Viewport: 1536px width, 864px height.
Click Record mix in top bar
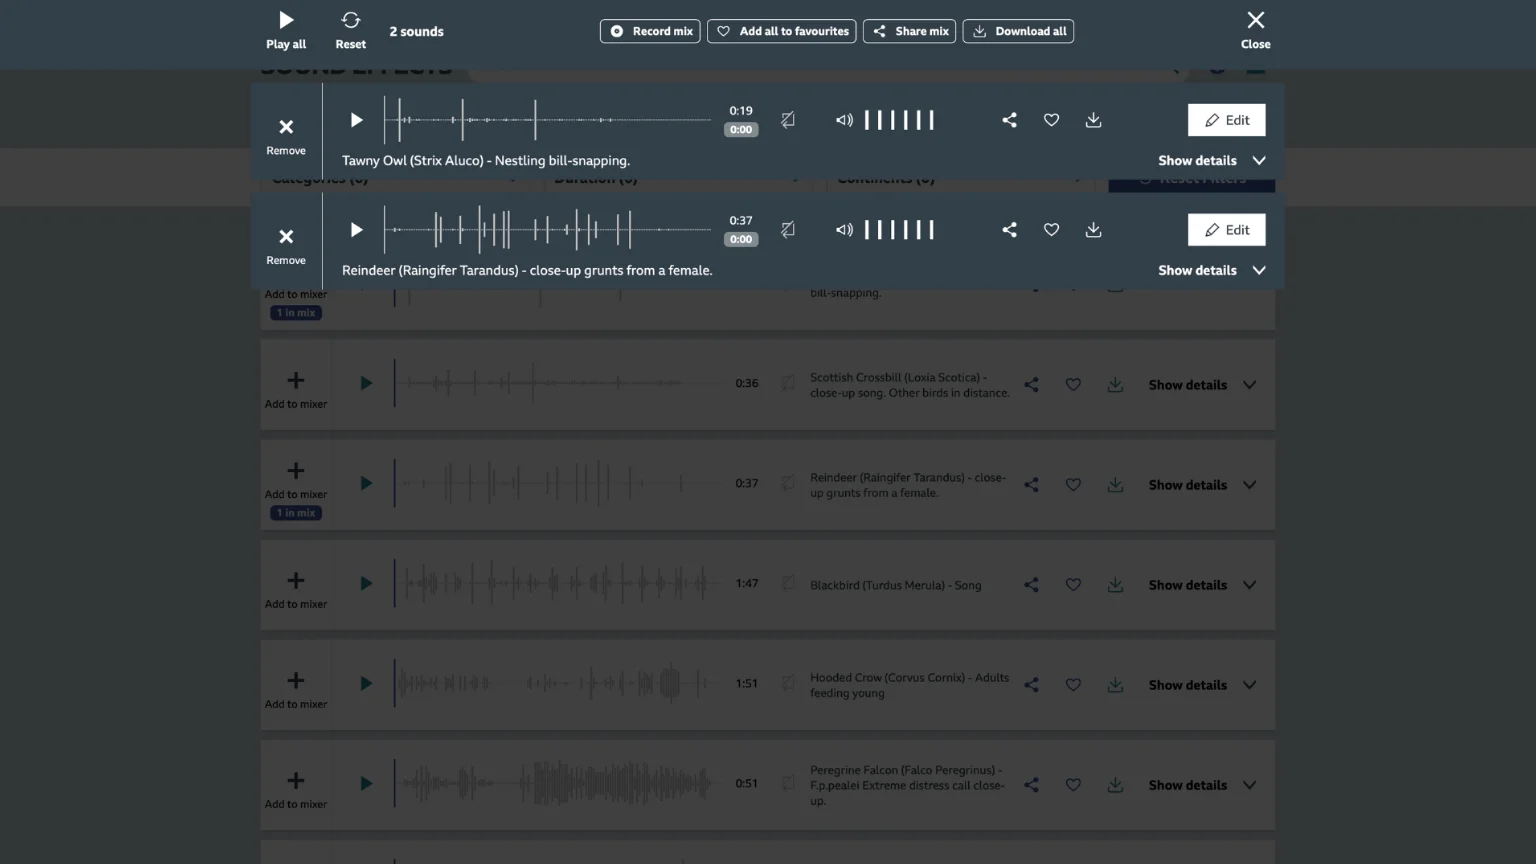tap(650, 31)
